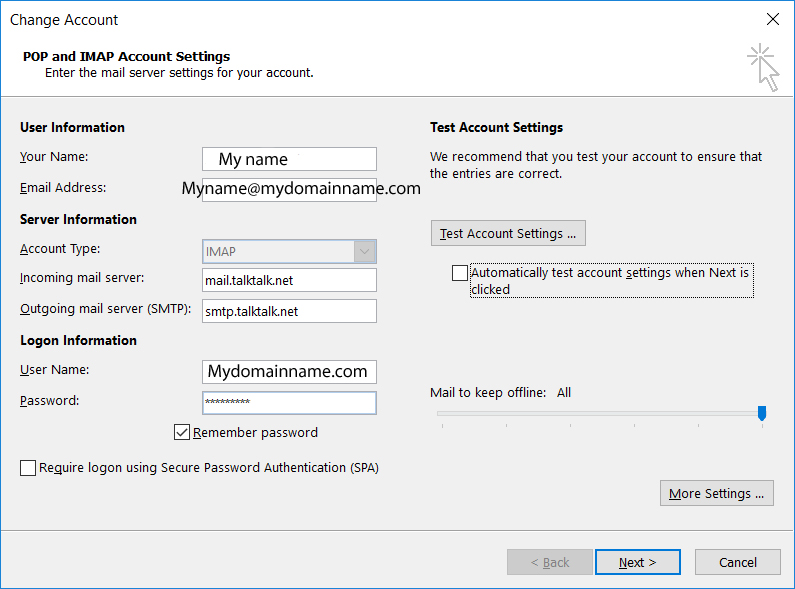Select the Email Address input field
Image resolution: width=795 pixels, height=589 pixels.
click(x=289, y=189)
